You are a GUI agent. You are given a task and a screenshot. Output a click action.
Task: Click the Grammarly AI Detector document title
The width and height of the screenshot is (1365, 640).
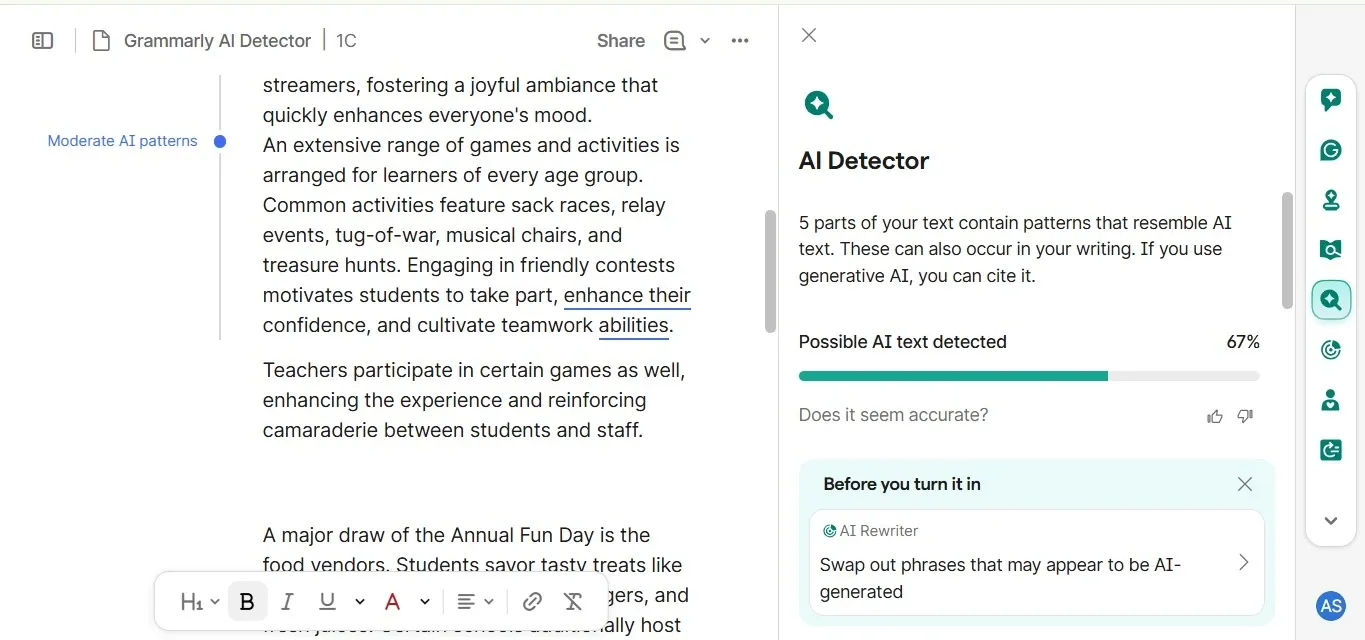217,41
